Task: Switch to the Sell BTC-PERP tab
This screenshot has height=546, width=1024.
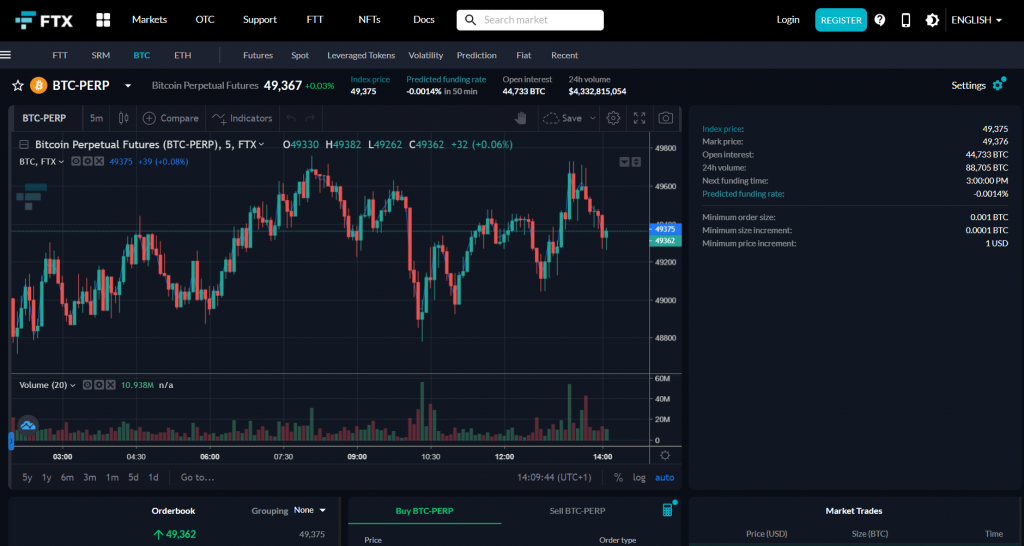Action: tap(577, 511)
